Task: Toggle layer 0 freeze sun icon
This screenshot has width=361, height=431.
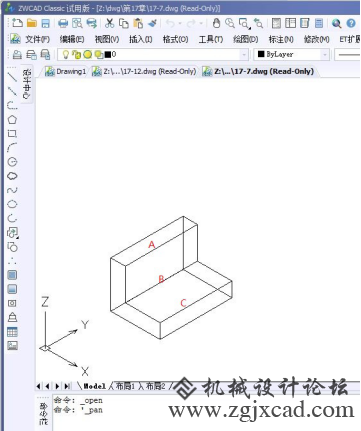Action: point(88,54)
